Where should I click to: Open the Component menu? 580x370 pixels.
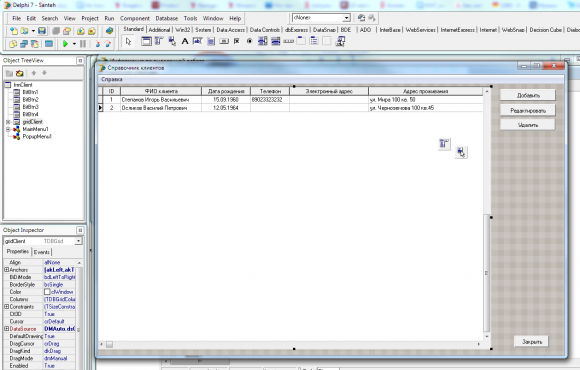(135, 18)
